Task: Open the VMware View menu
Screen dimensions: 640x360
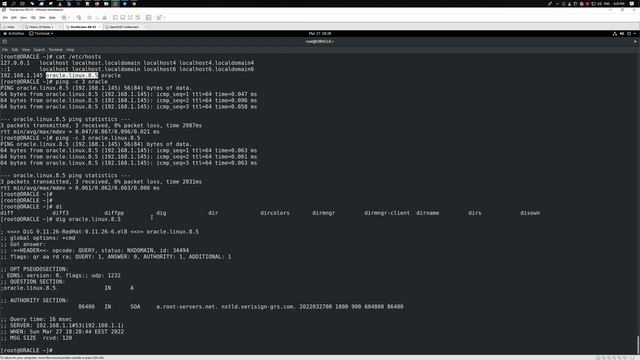Action: (24, 18)
